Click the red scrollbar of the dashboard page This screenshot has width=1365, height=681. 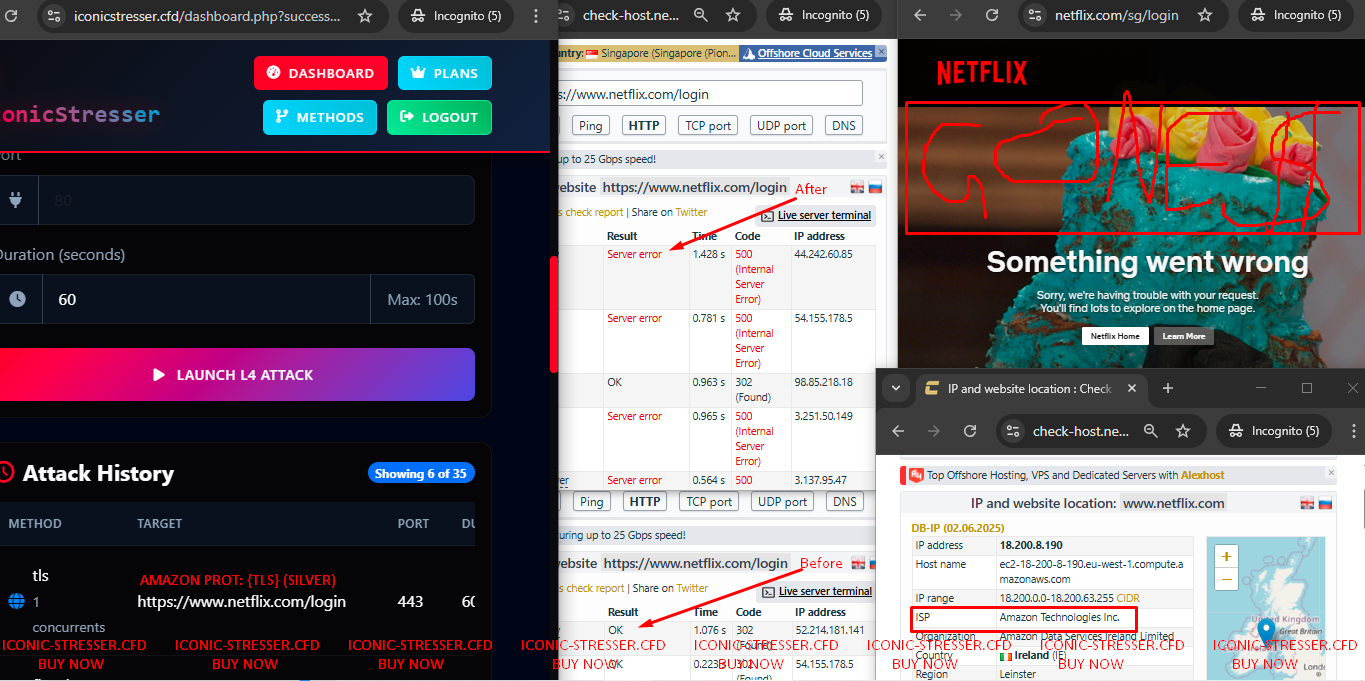coord(554,313)
